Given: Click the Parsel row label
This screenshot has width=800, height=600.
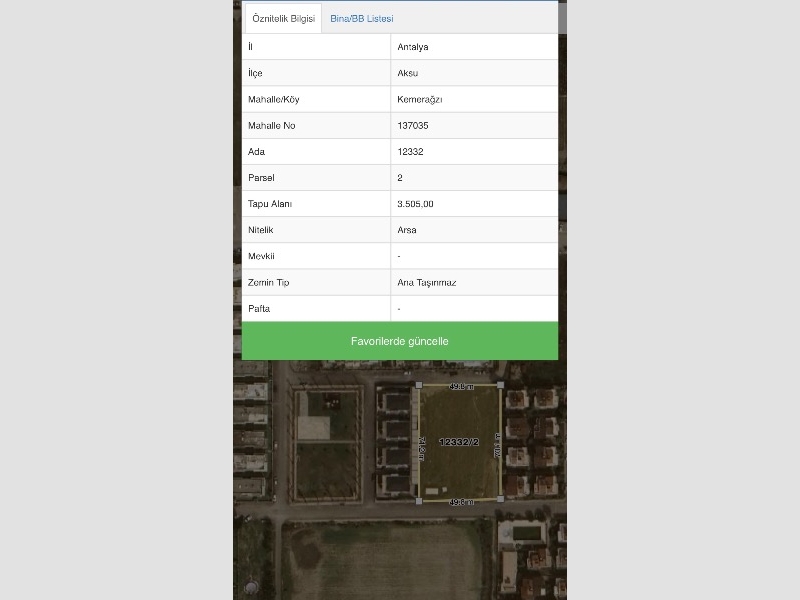Looking at the screenshot, I should (x=261, y=178).
